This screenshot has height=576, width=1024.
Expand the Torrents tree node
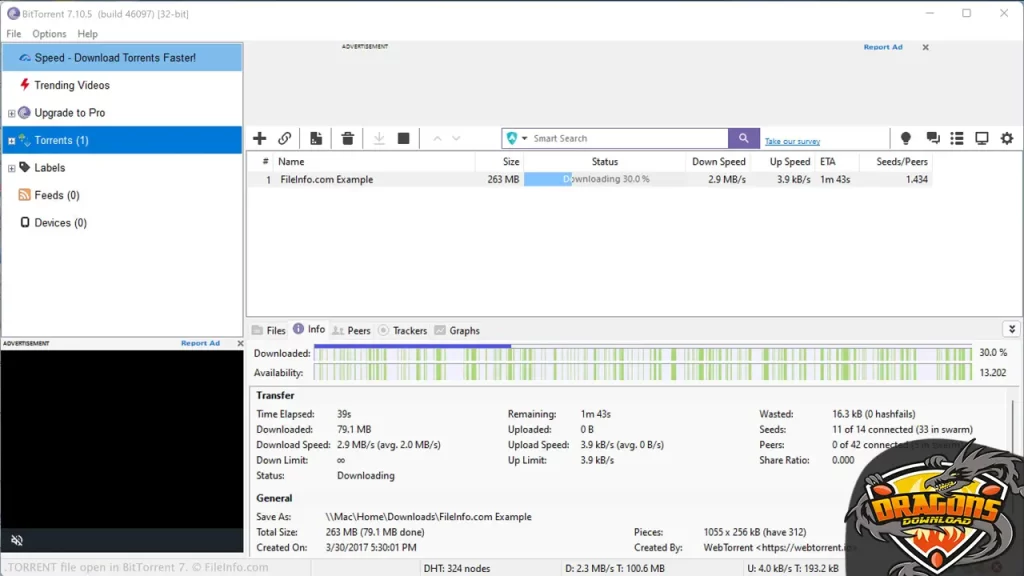[11, 141]
